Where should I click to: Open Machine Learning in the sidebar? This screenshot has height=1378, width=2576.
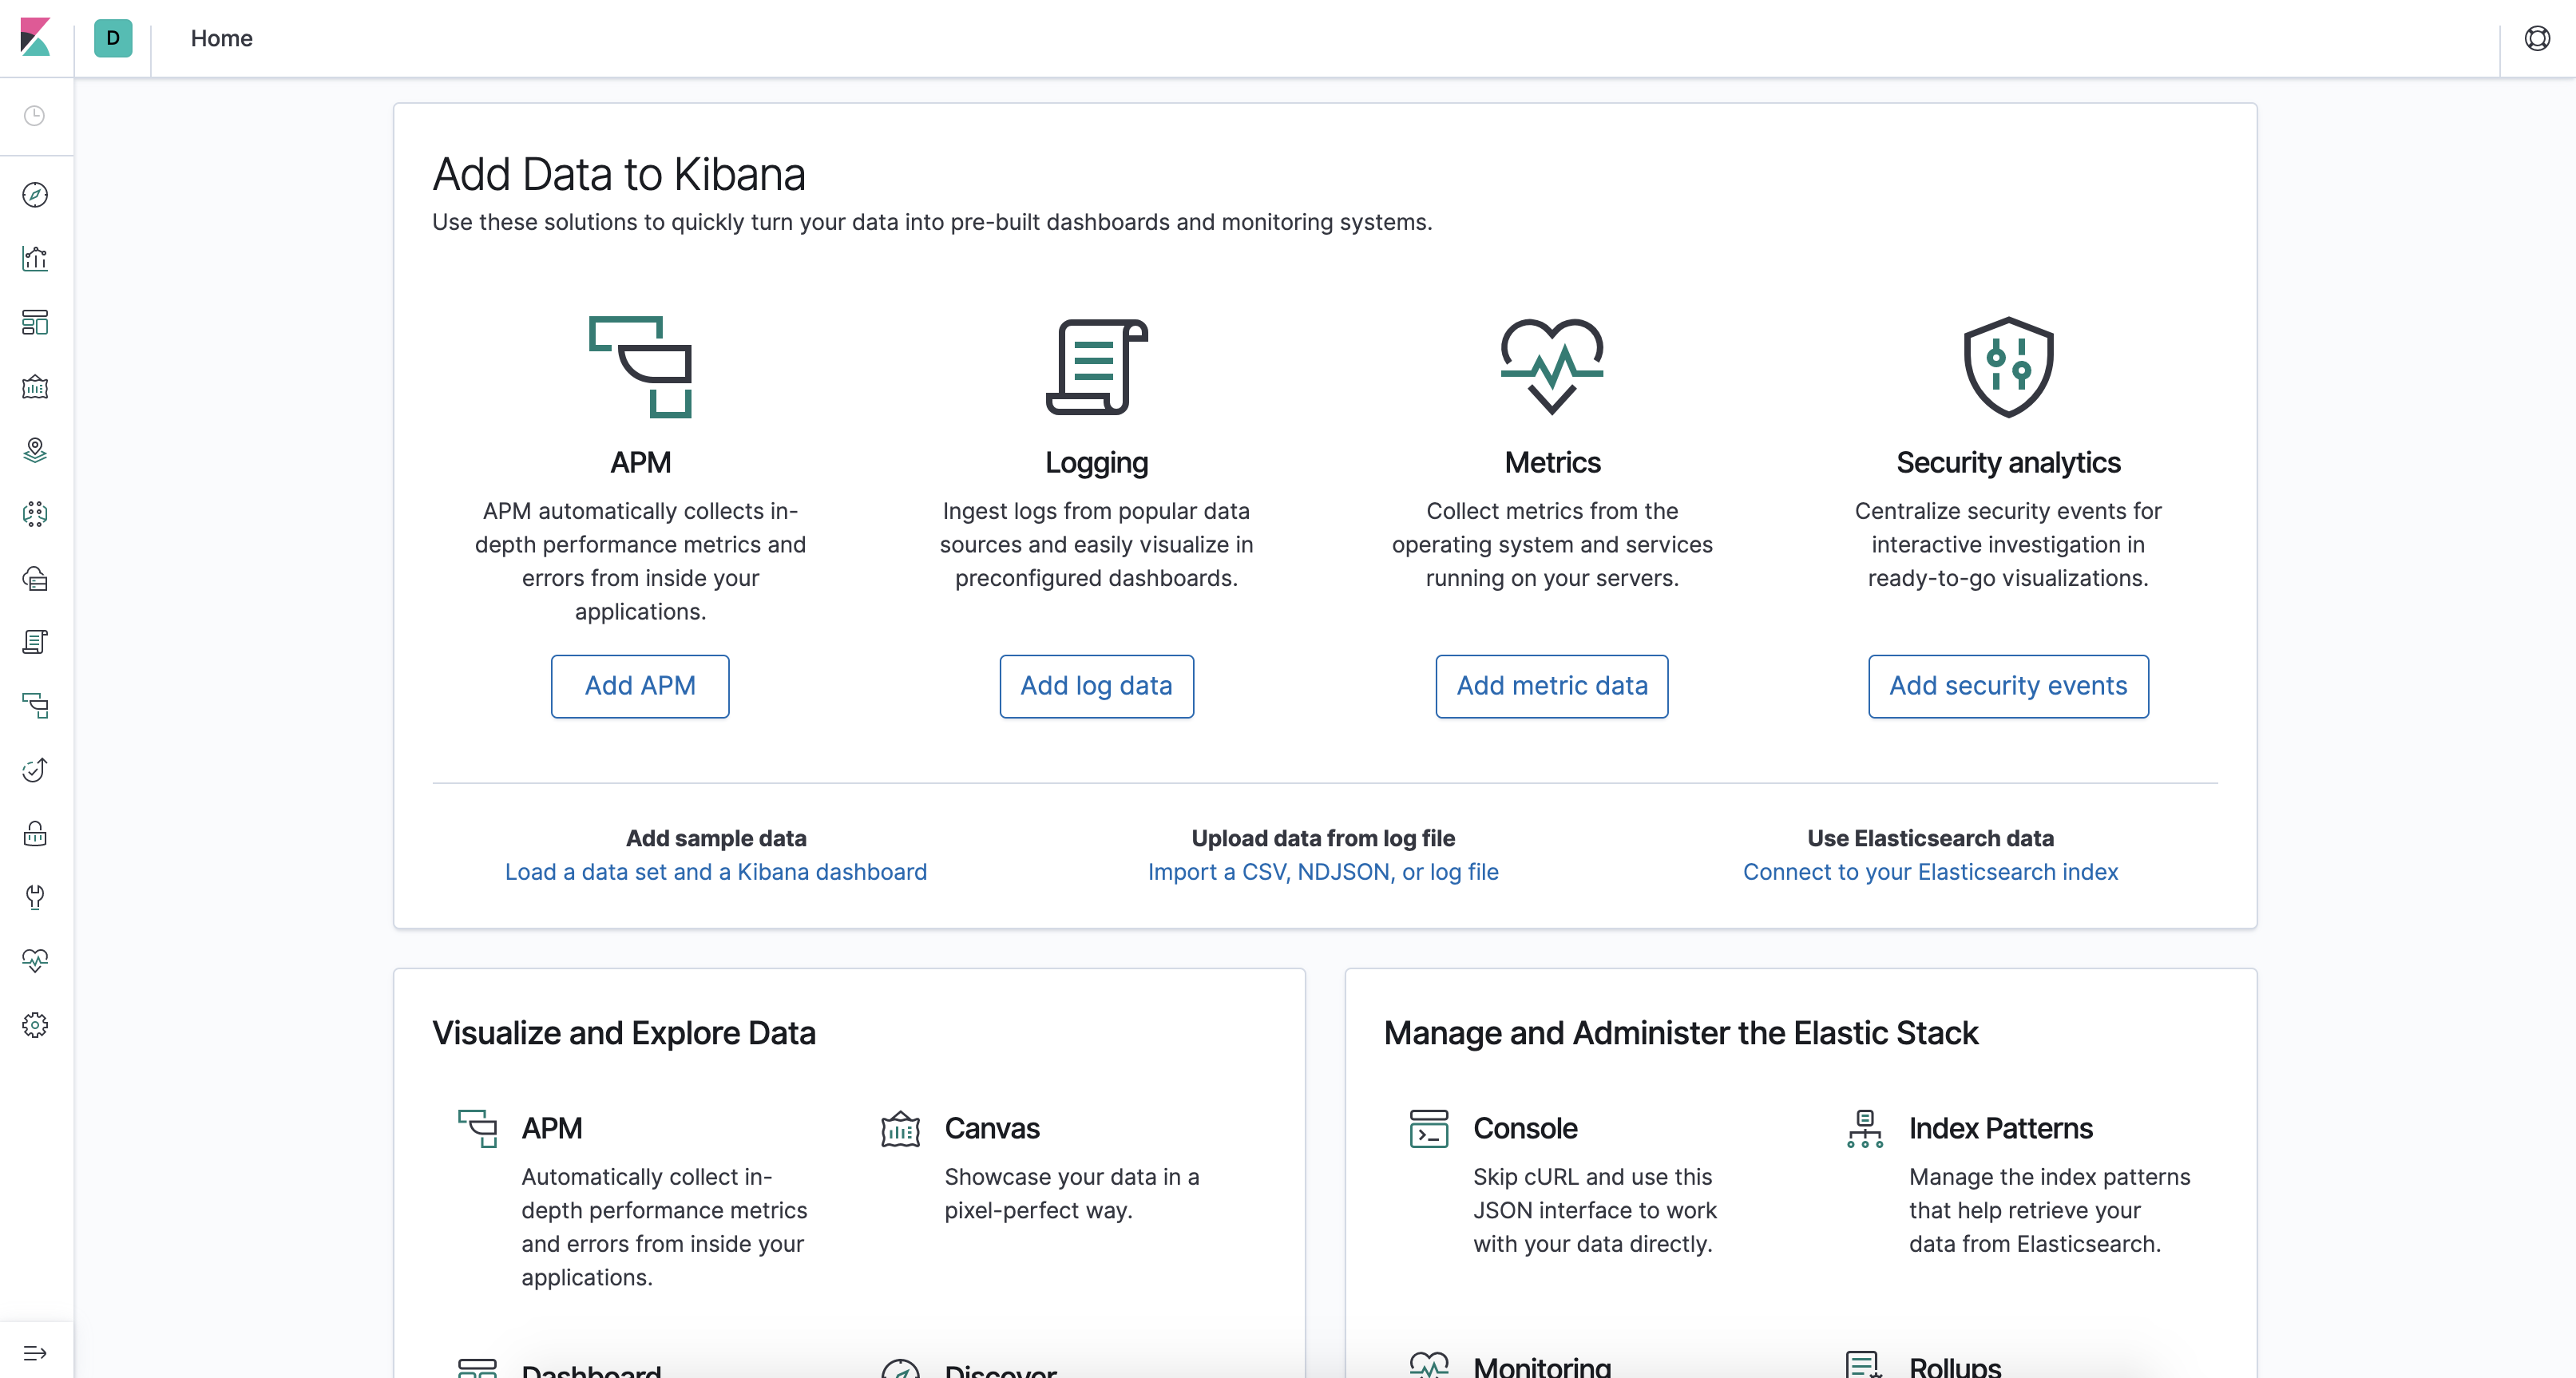pyautogui.click(x=35, y=515)
